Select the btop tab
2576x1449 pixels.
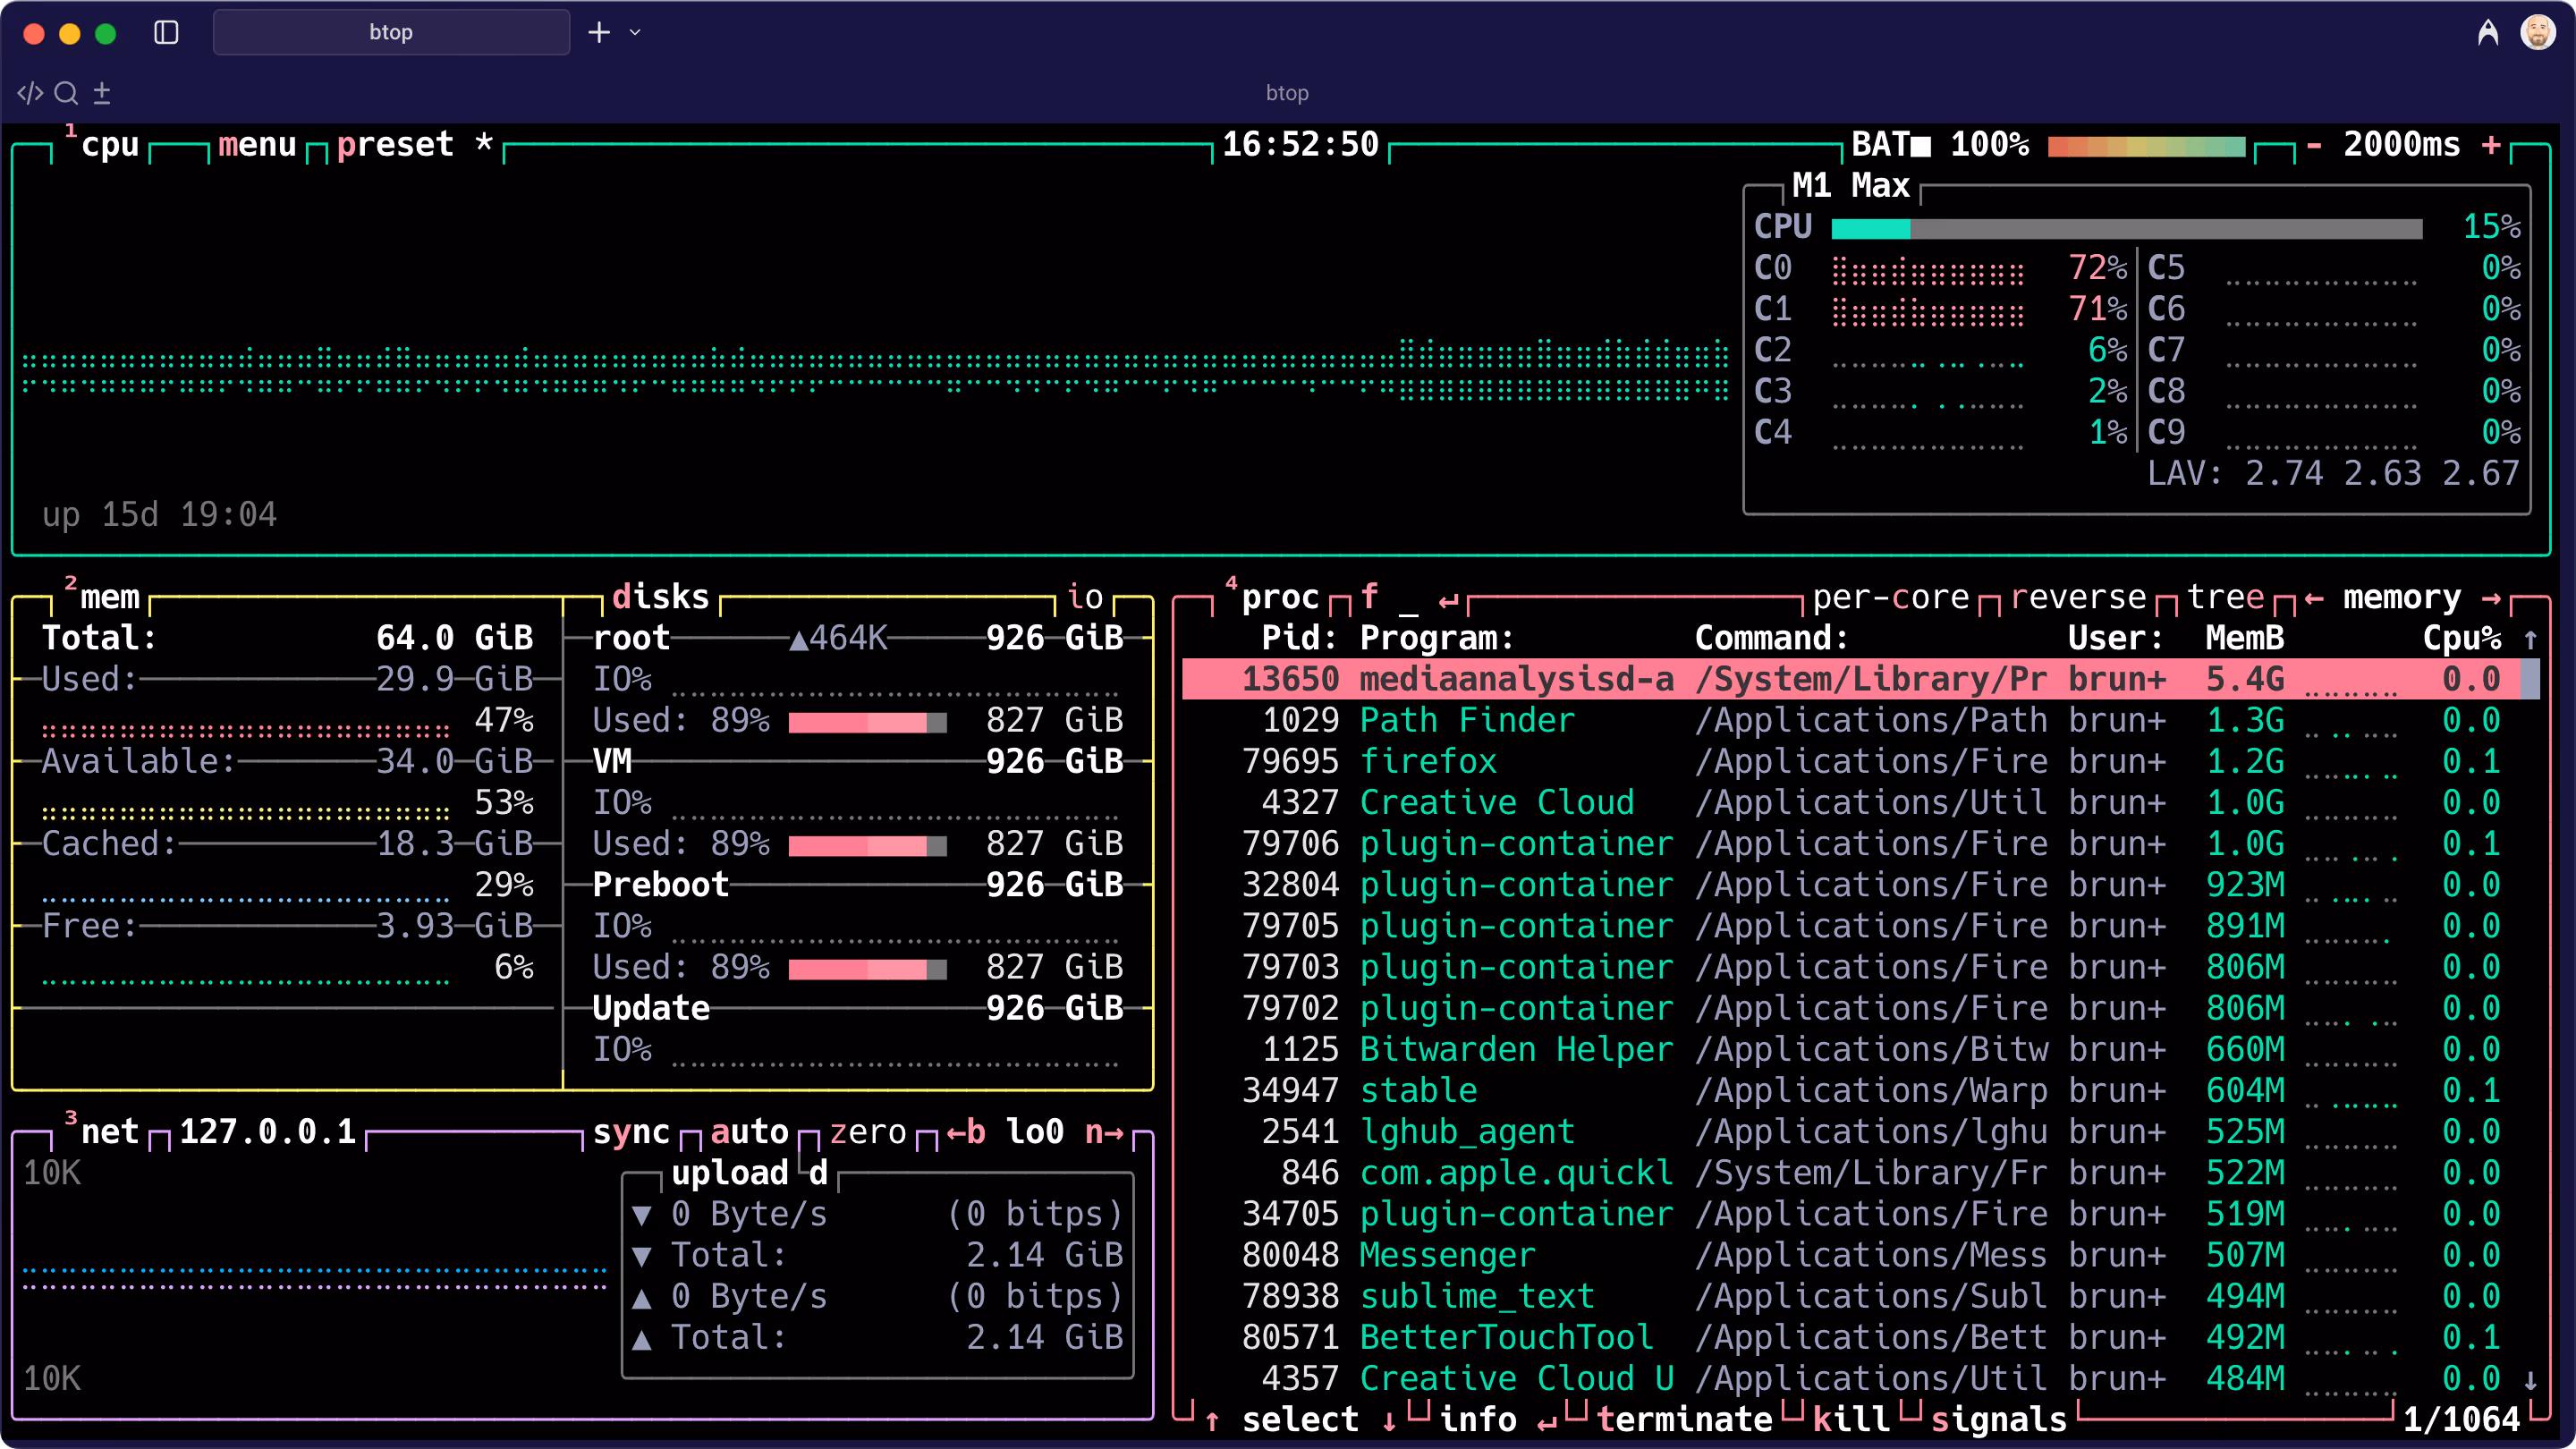pos(391,33)
